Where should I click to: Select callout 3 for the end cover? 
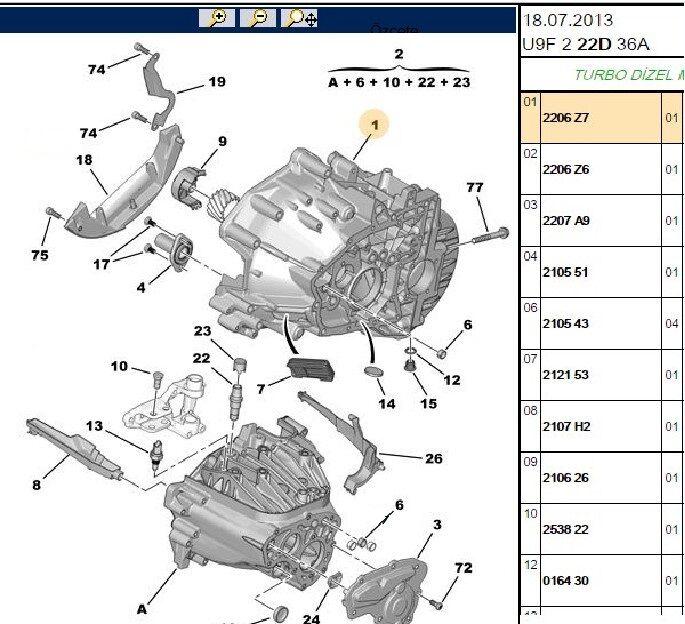tap(436, 524)
